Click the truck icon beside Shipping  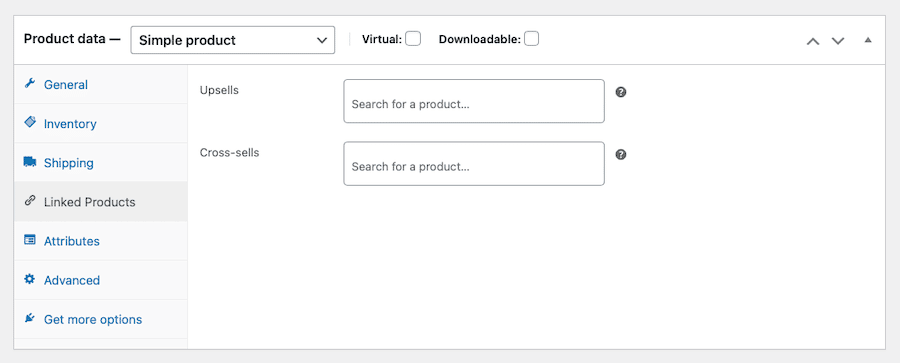click(30, 162)
